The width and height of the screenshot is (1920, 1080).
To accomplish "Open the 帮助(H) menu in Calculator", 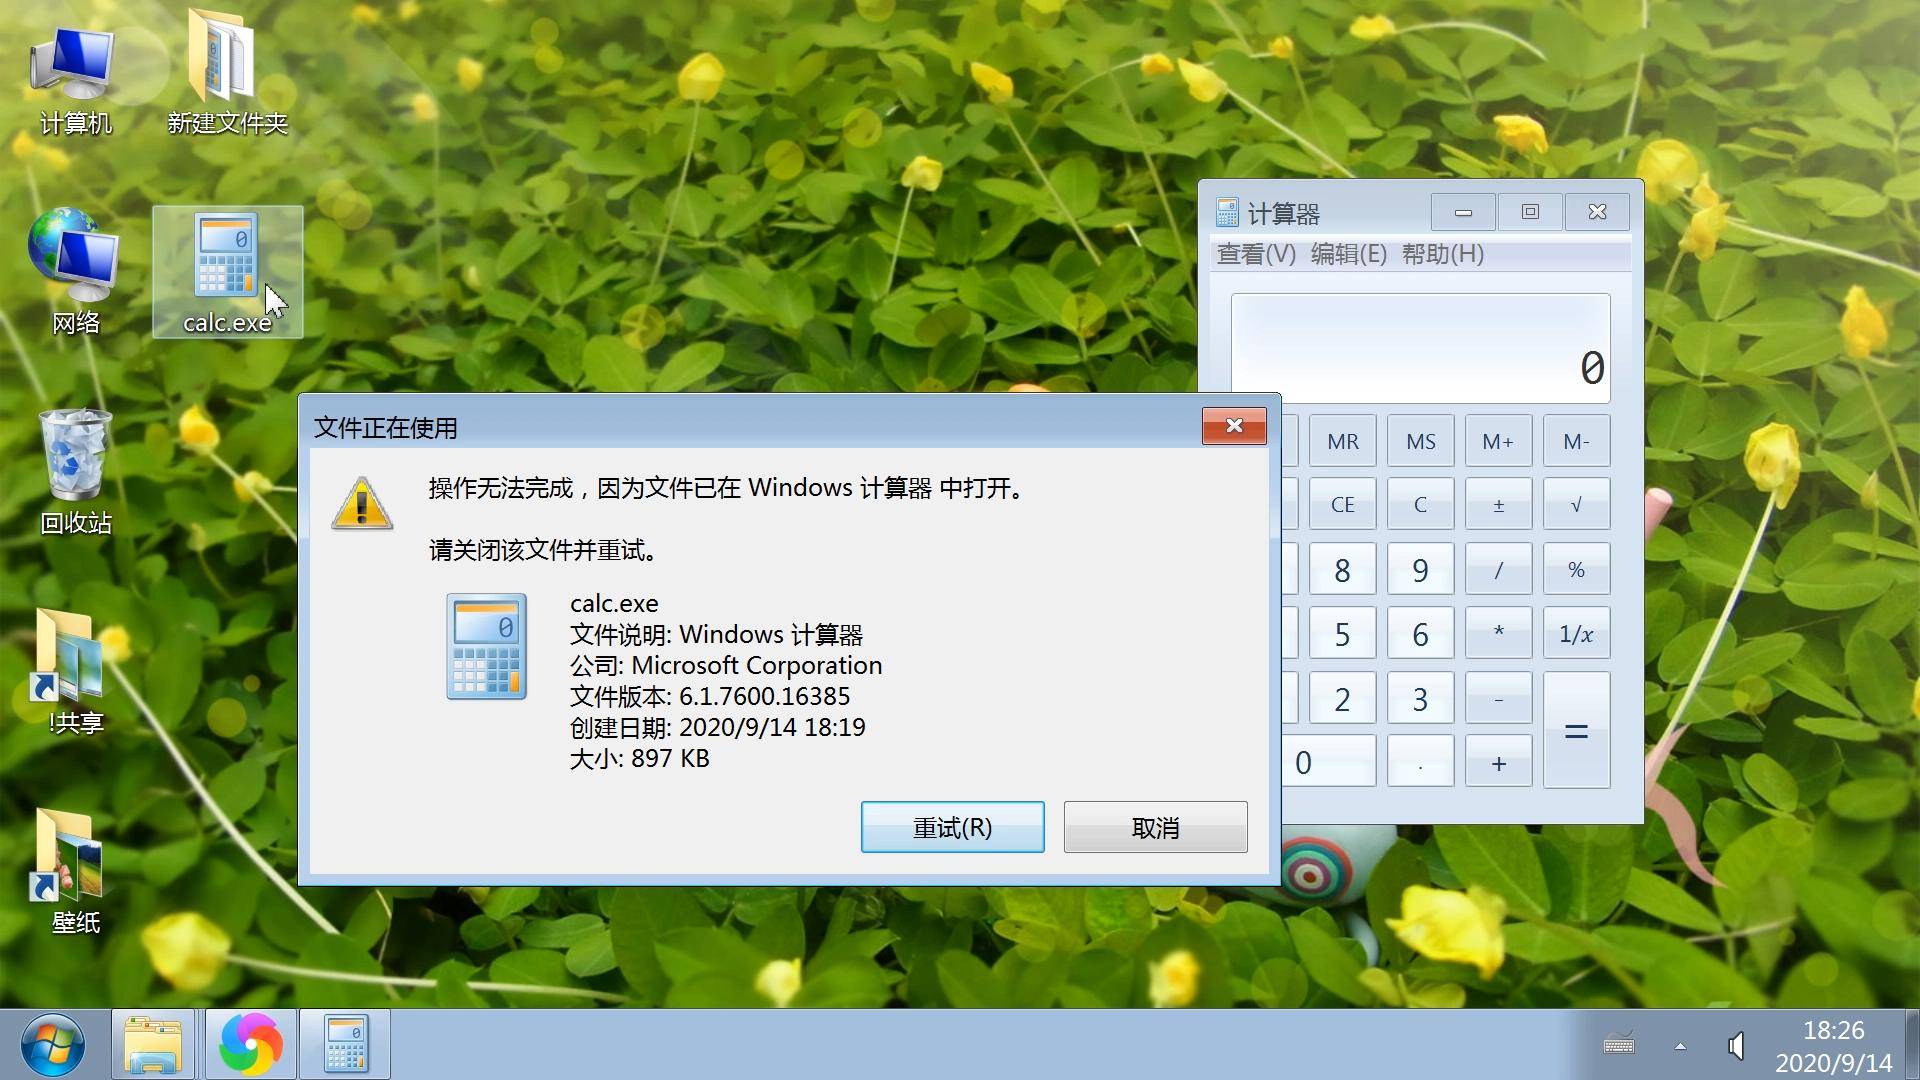I will click(x=1440, y=253).
